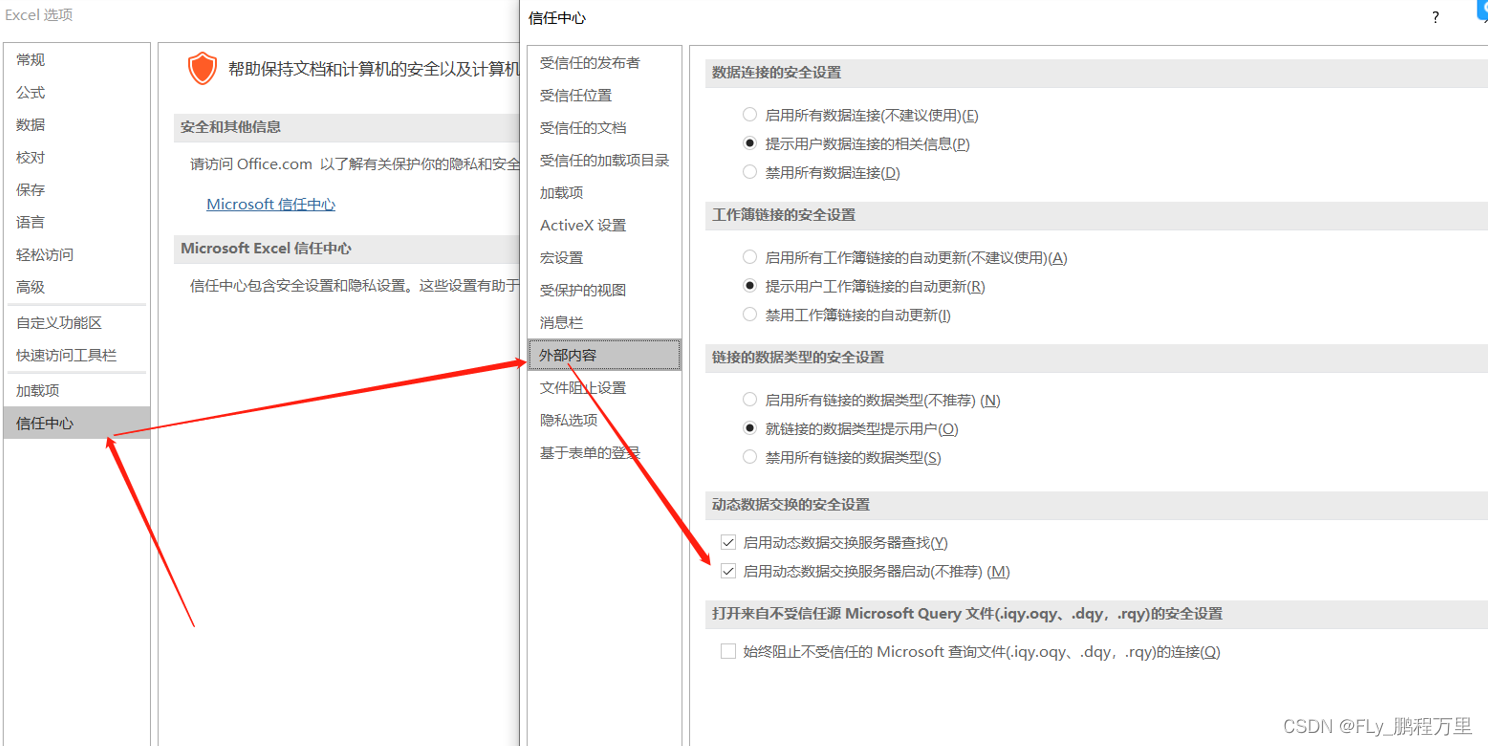Select 隐私选项 in Trust Center list
Screen dimensions: 1488x746
pyautogui.click(x=605, y=420)
